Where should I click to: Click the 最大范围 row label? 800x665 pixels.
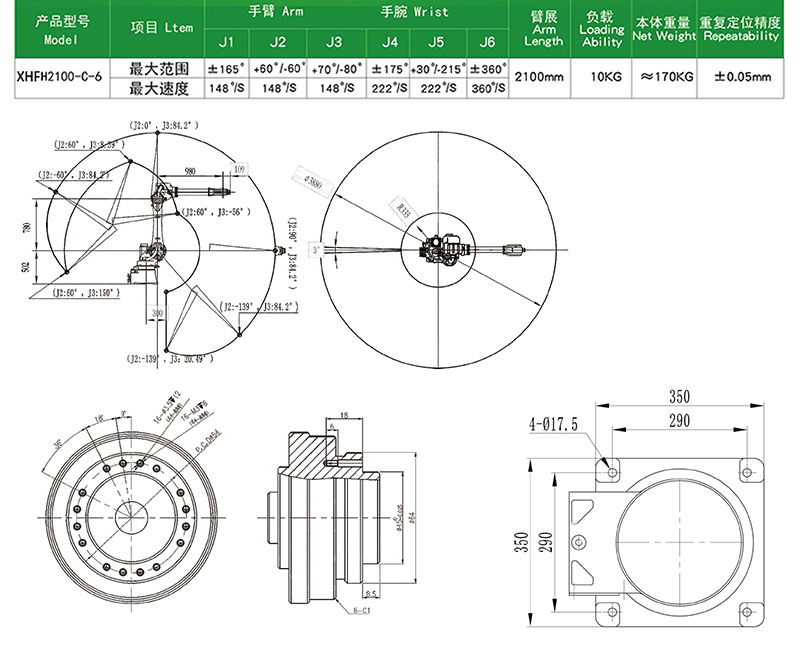(x=157, y=68)
